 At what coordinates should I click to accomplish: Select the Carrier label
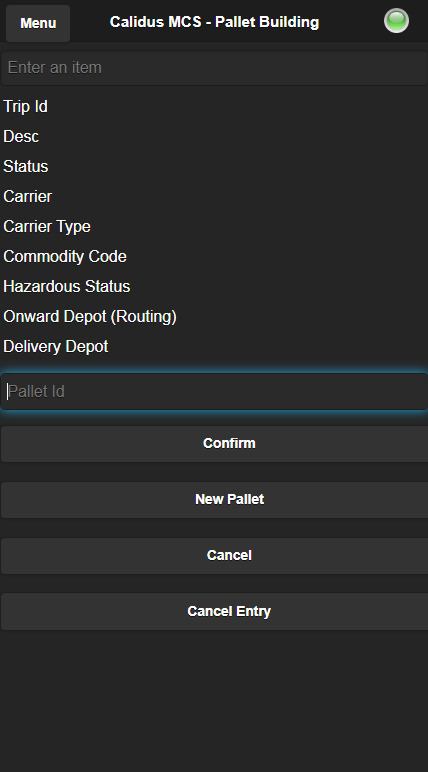[x=28, y=196]
